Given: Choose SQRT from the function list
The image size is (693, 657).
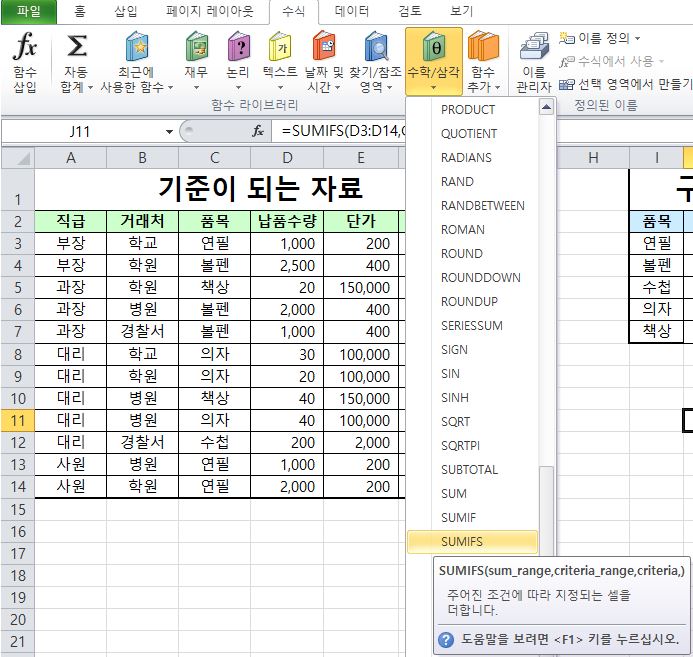Looking at the screenshot, I should [x=472, y=422].
